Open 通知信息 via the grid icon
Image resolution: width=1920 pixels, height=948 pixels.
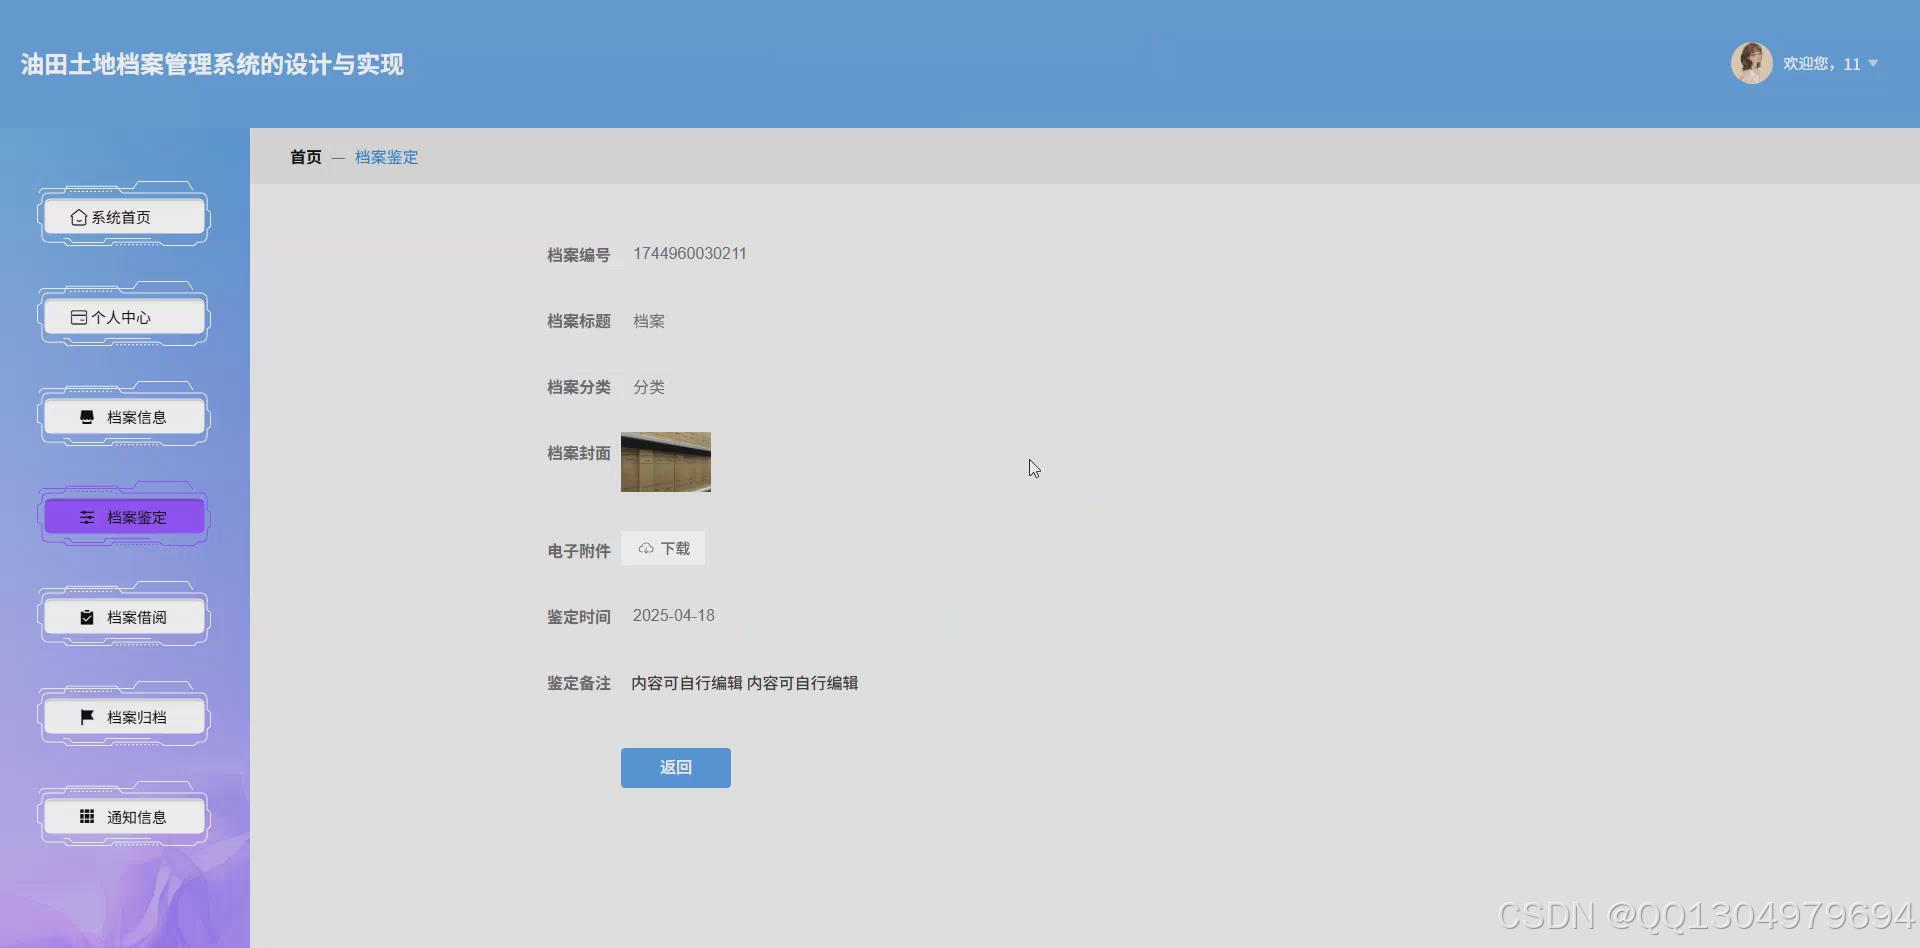[85, 816]
